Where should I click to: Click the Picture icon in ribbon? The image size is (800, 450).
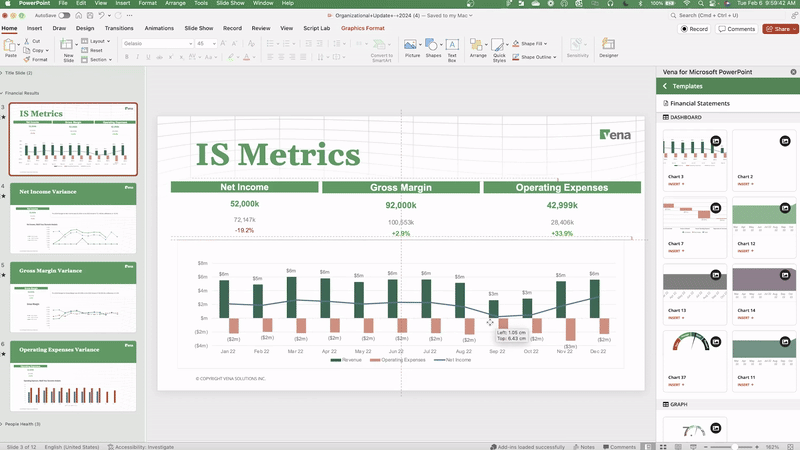412,46
